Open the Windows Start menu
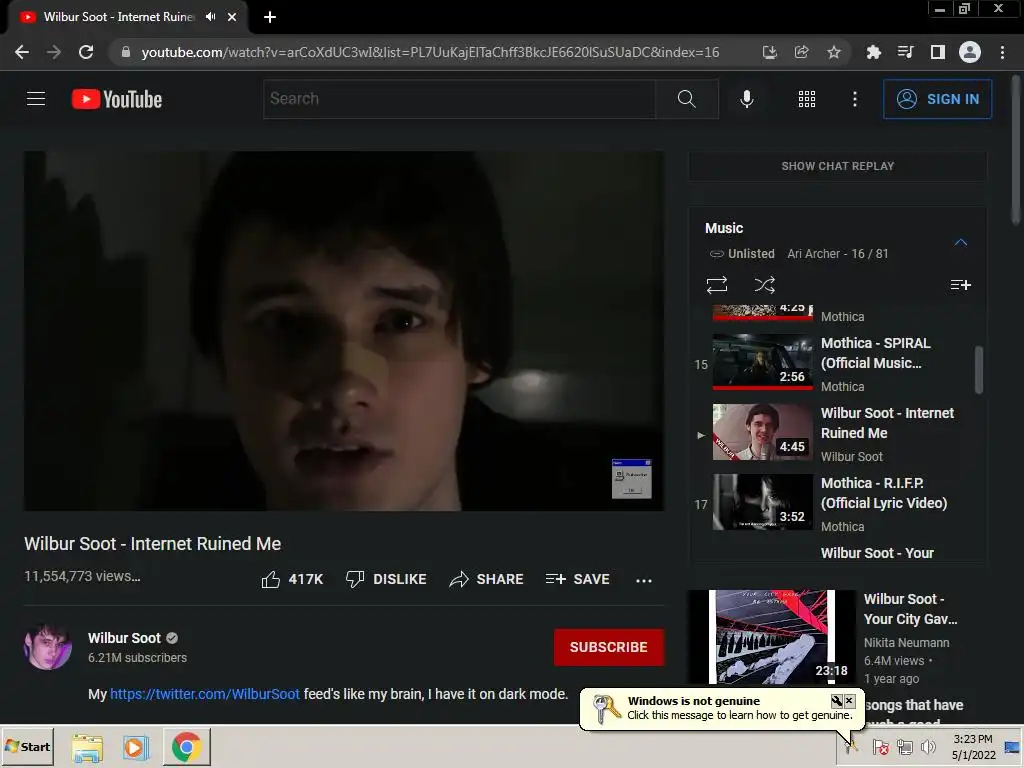The height and width of the screenshot is (768, 1024). click(27, 746)
